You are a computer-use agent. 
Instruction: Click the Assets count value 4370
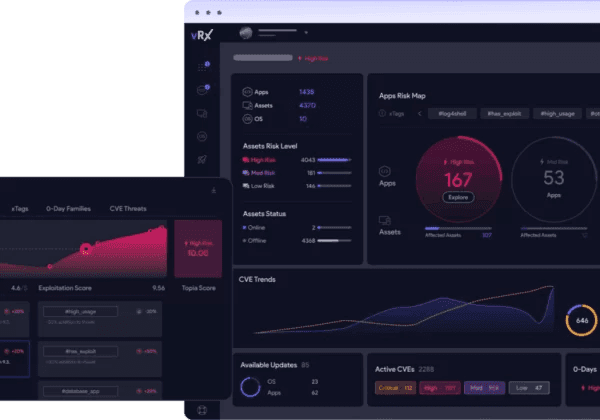tap(307, 105)
